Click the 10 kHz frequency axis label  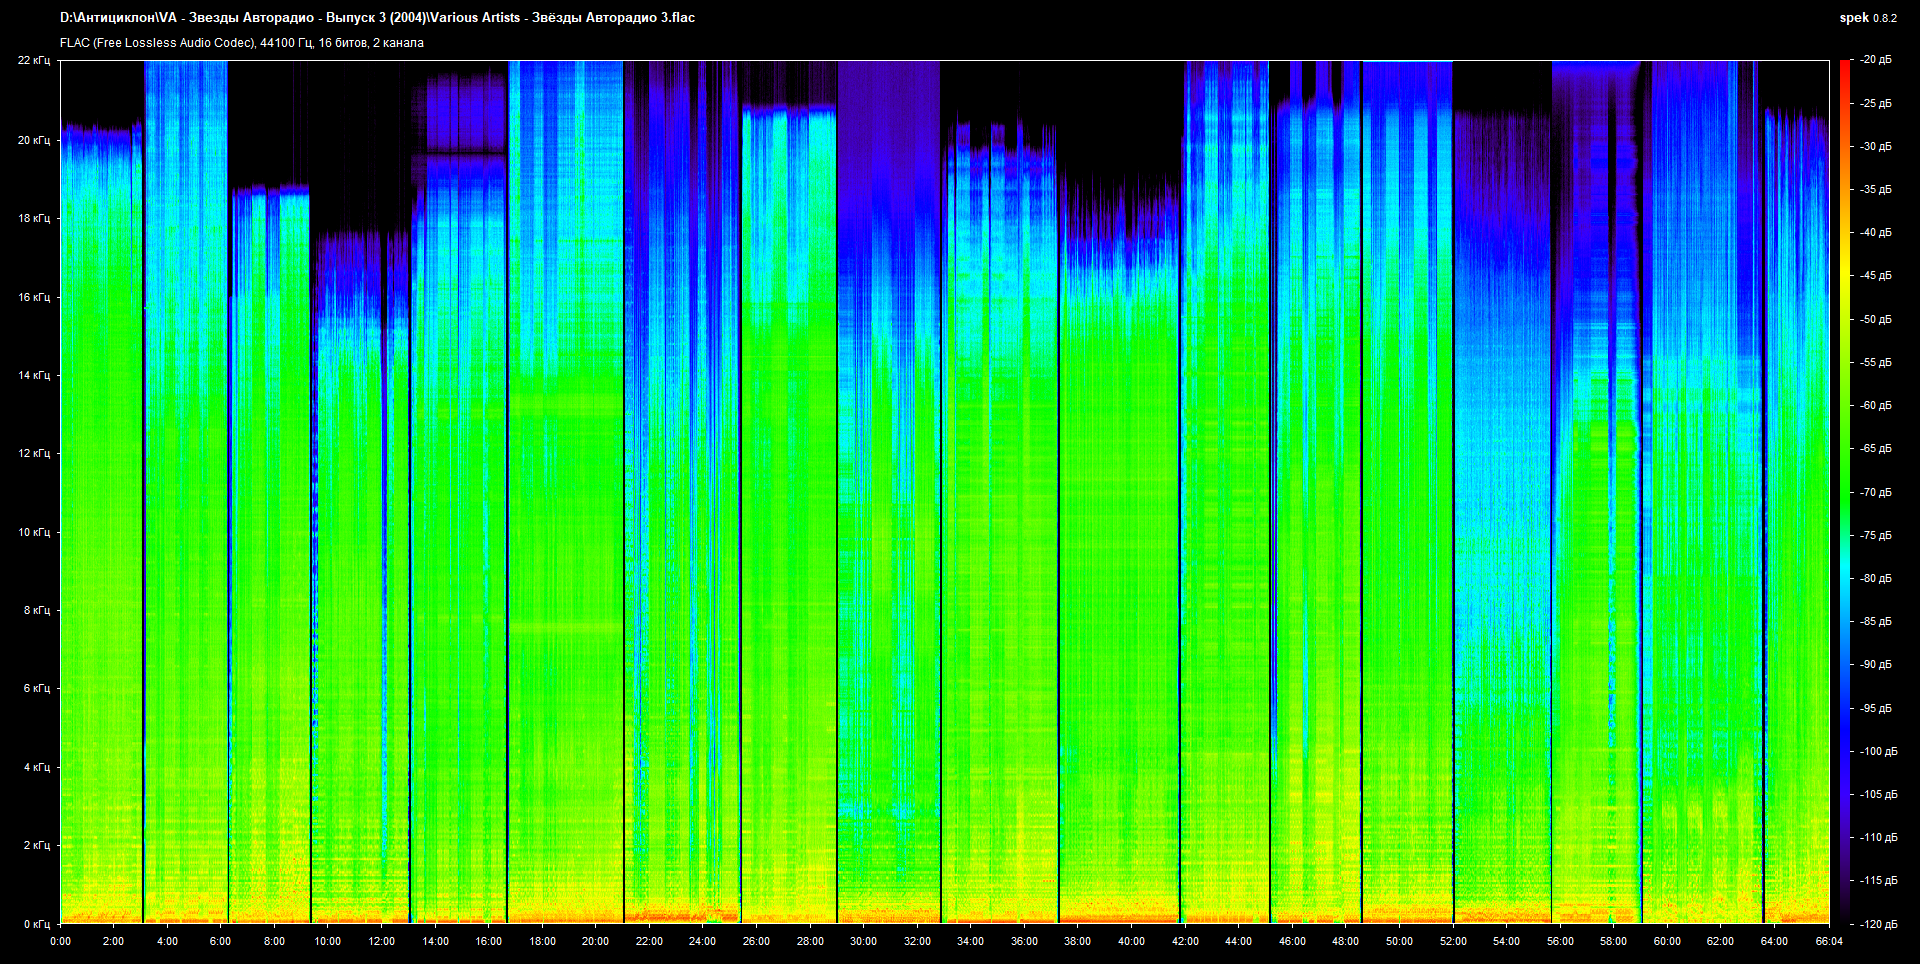click(x=34, y=532)
